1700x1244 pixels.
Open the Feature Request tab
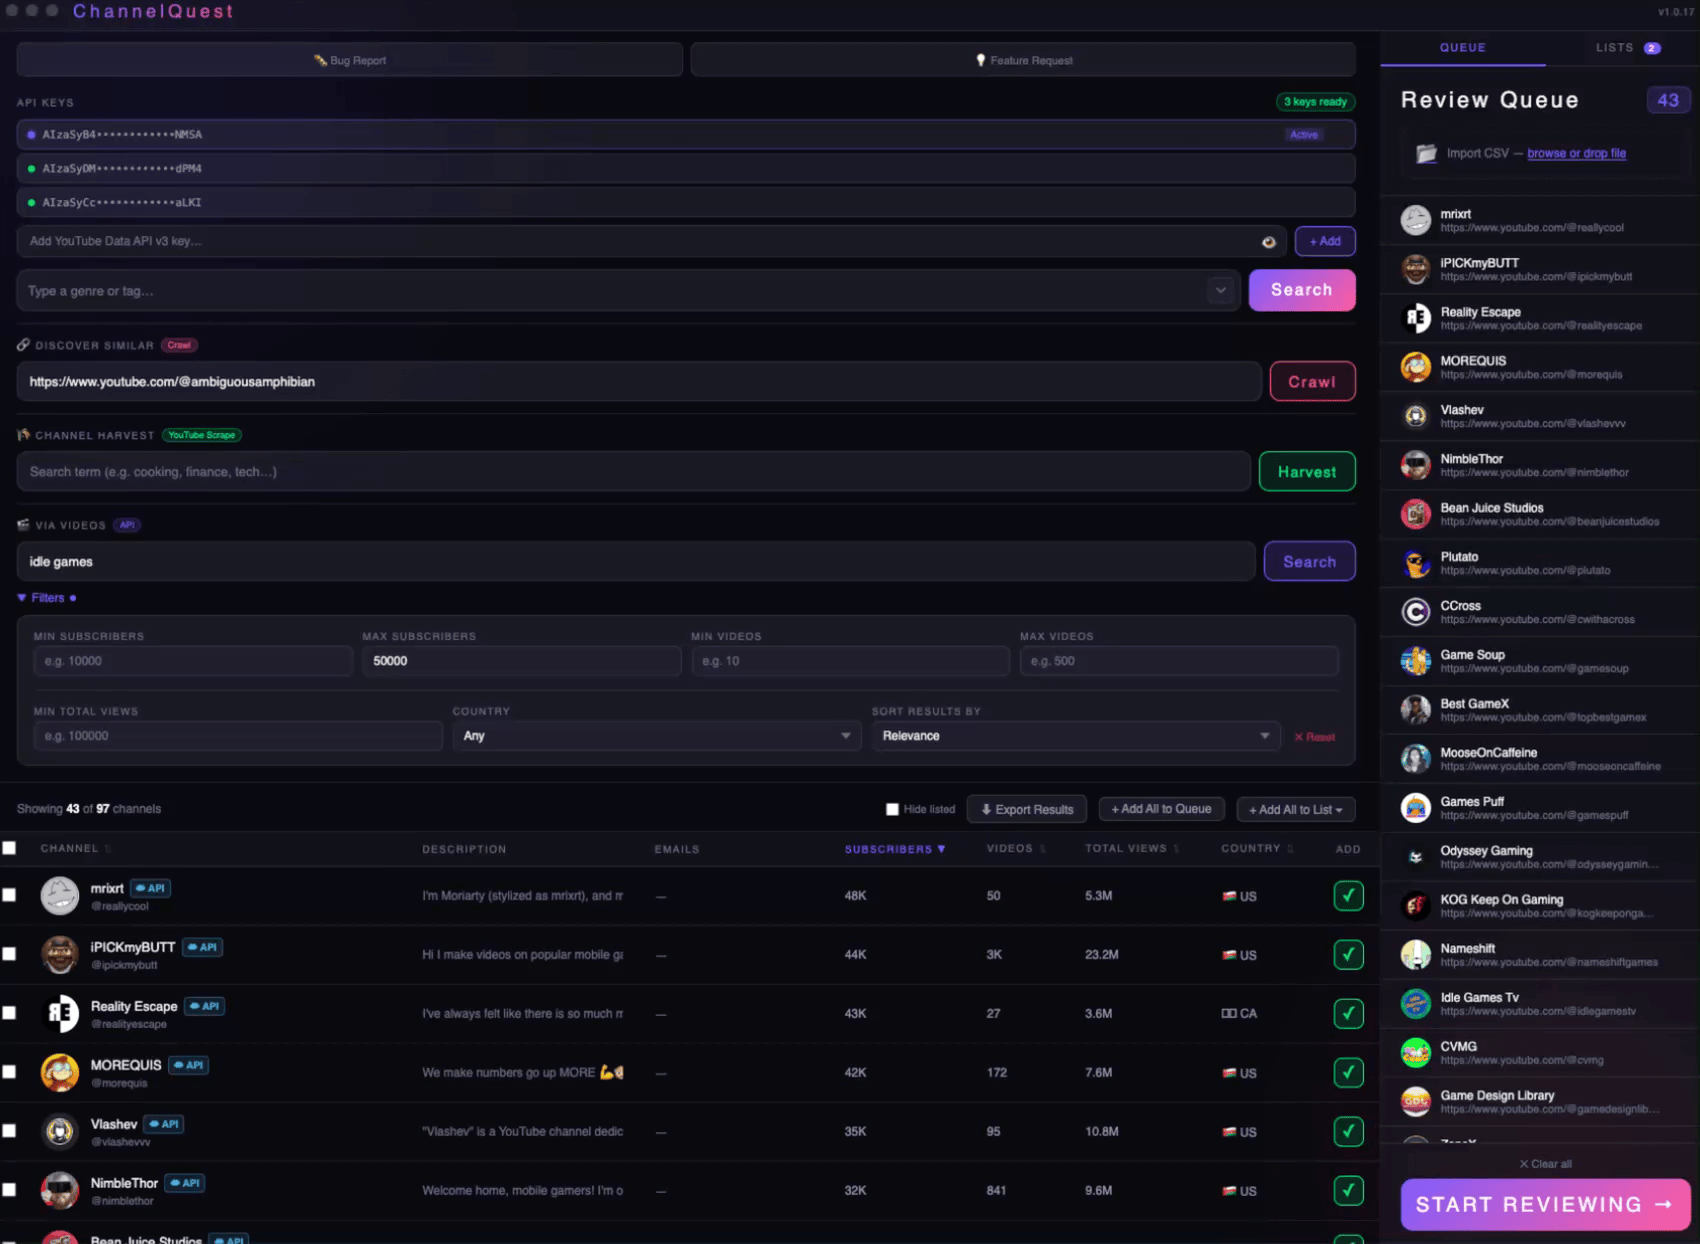click(x=1023, y=60)
